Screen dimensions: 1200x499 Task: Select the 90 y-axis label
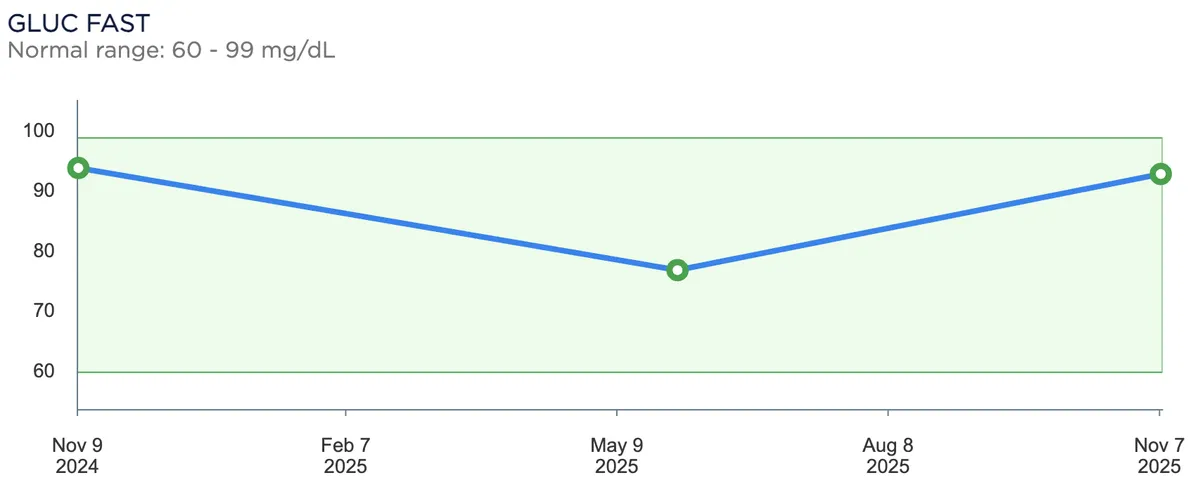coord(42,191)
